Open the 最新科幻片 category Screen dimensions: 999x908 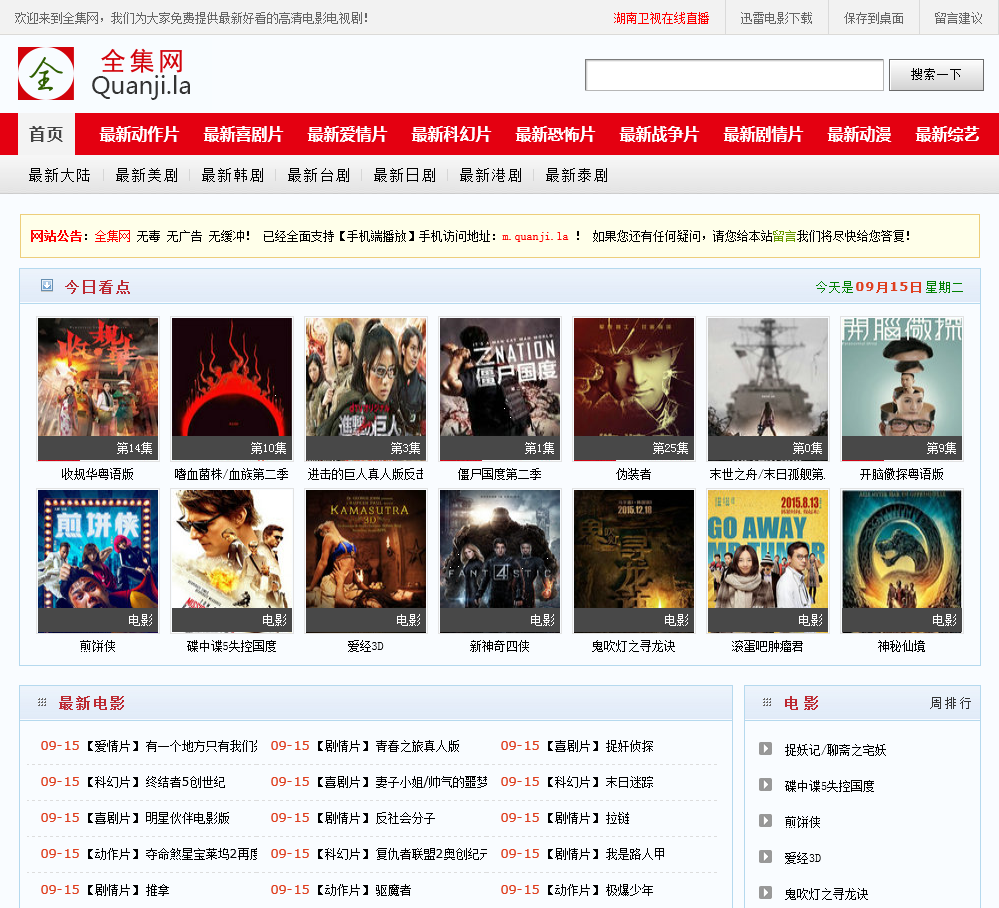click(451, 134)
